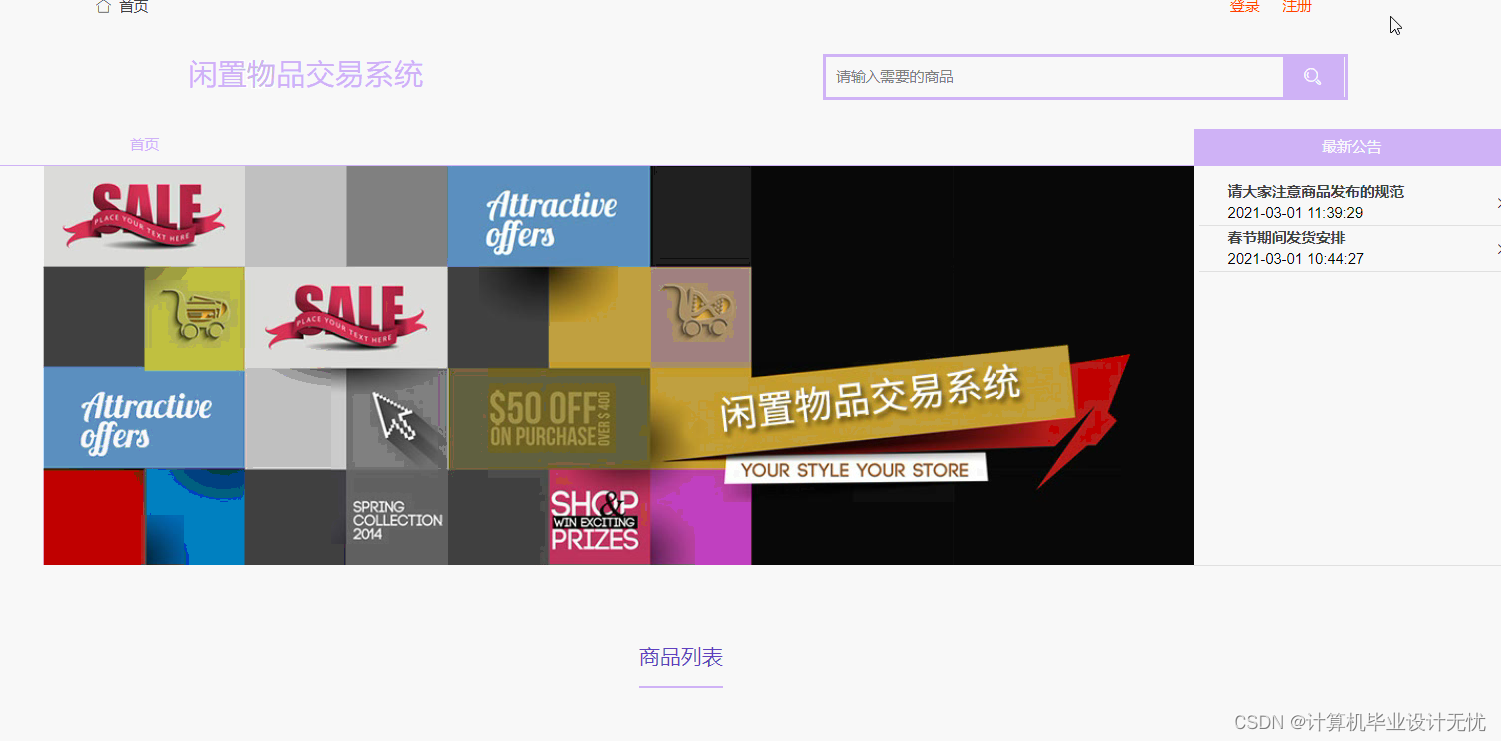Open notice 请大家注意商品发布的规范
1501x741 pixels.
pyautogui.click(x=1316, y=192)
